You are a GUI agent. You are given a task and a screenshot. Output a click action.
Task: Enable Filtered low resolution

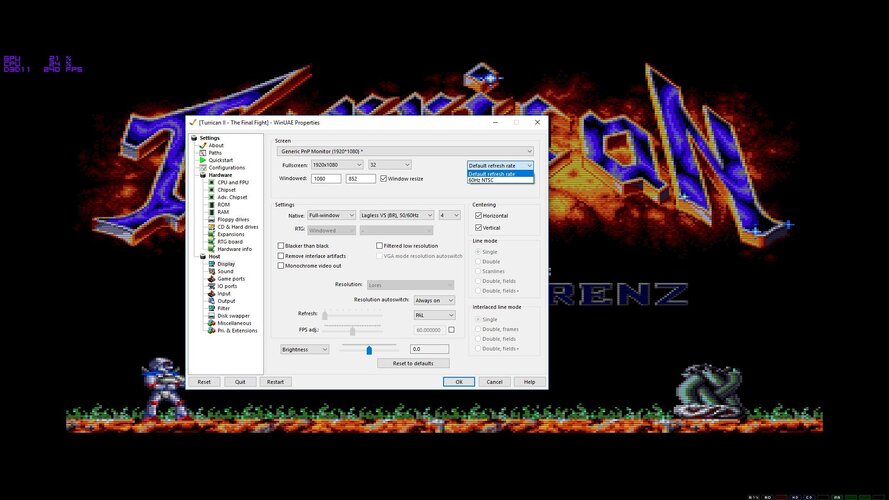[379, 245]
